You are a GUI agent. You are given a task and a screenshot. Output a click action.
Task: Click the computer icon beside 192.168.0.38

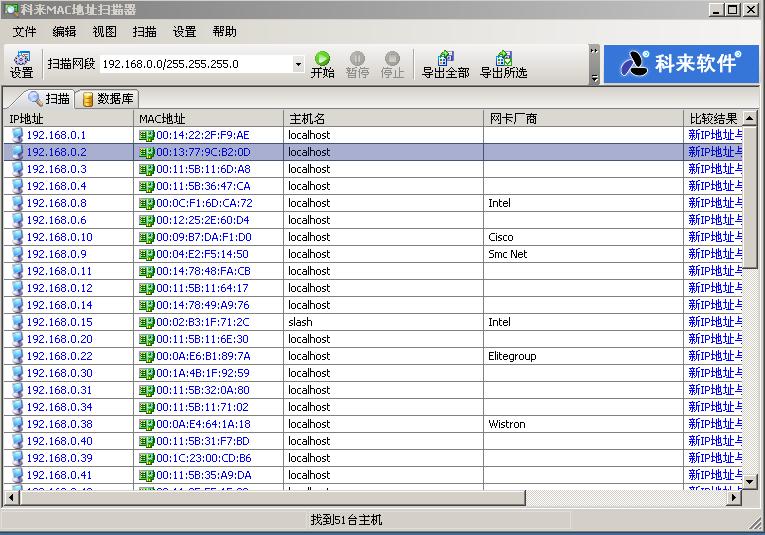[17, 424]
